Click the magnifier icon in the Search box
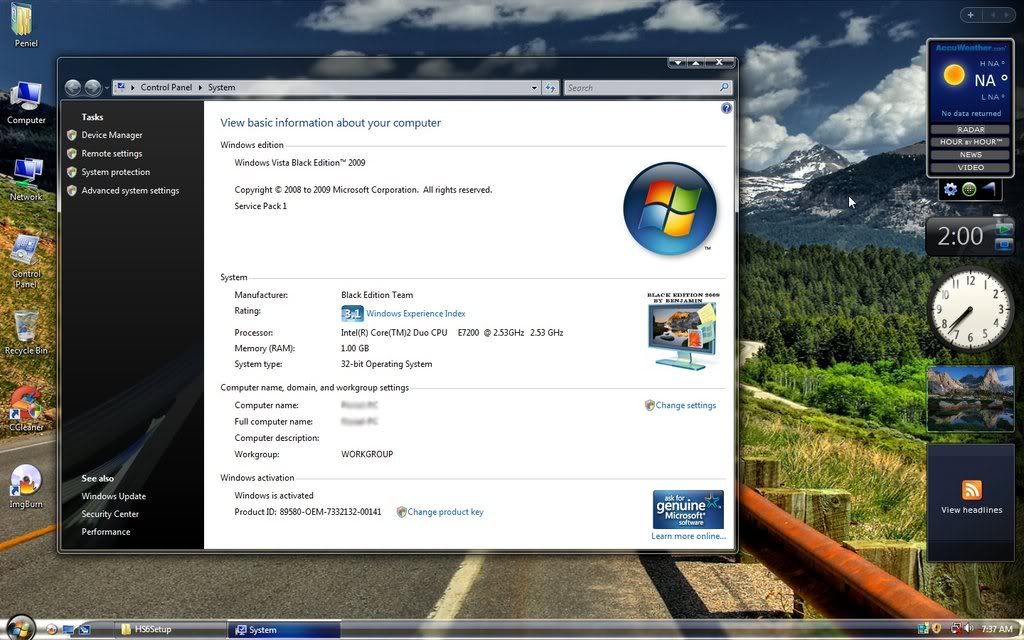Image resolution: width=1024 pixels, height=640 pixels. (x=724, y=88)
